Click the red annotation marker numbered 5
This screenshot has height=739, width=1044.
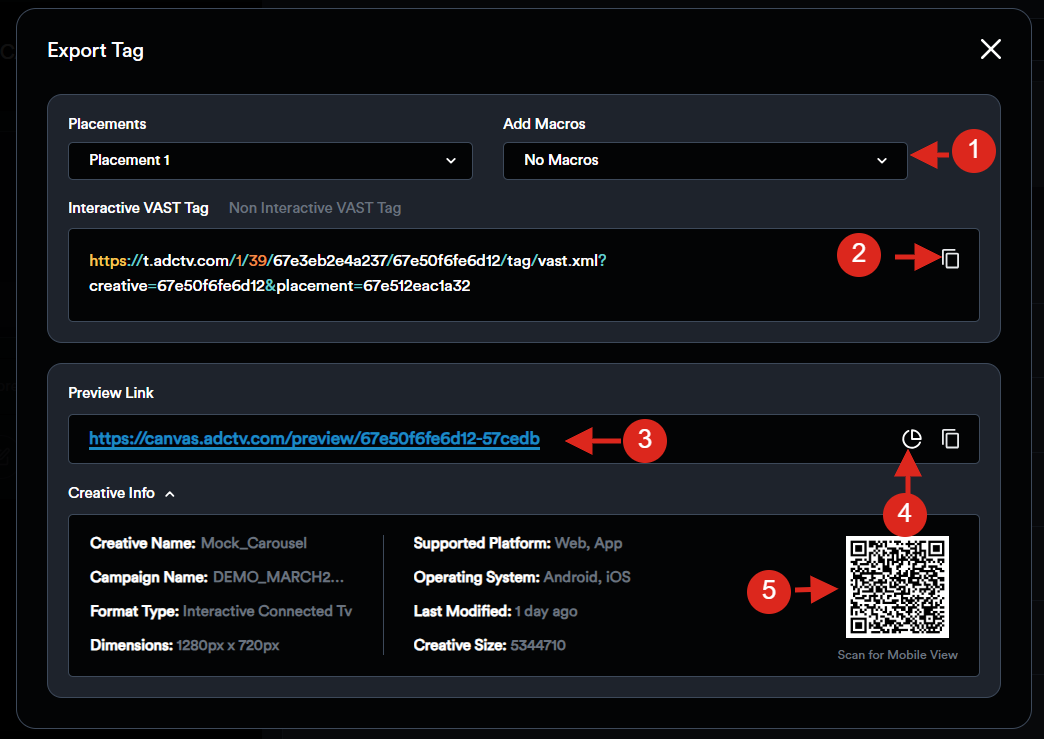(769, 591)
